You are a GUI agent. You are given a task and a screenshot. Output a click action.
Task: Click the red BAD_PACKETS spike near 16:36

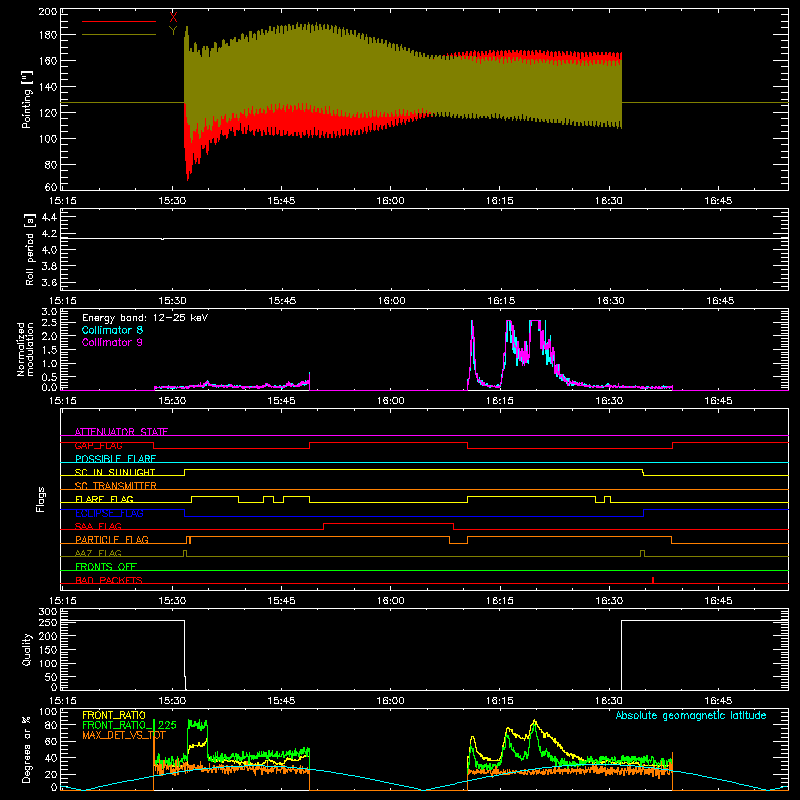653,580
